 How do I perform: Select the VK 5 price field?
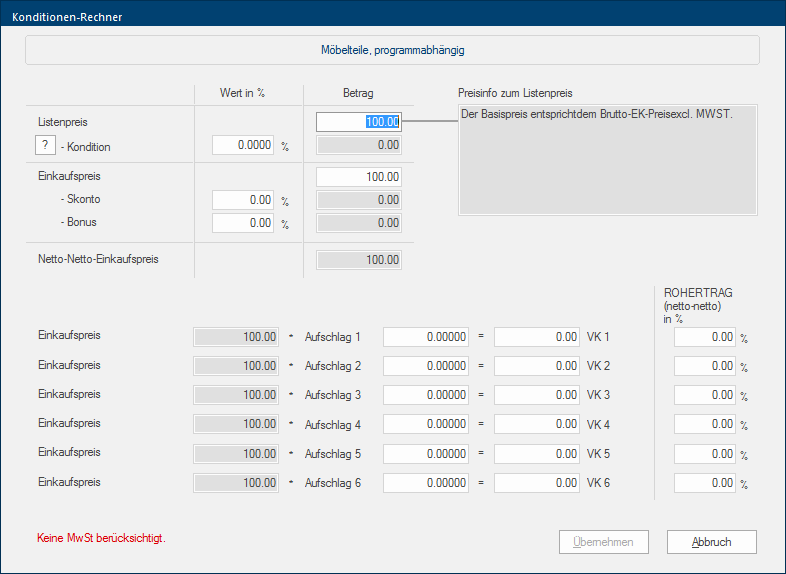pos(537,454)
